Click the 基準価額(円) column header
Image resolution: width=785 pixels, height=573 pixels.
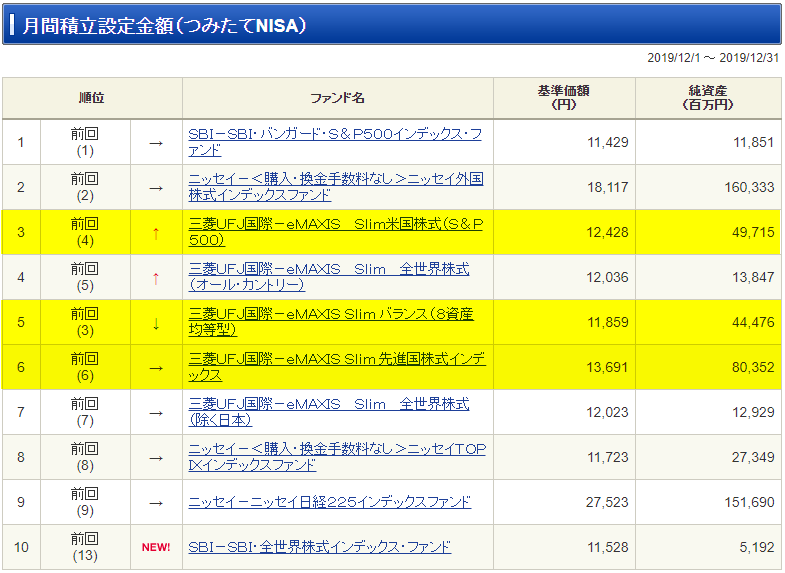pos(564,98)
